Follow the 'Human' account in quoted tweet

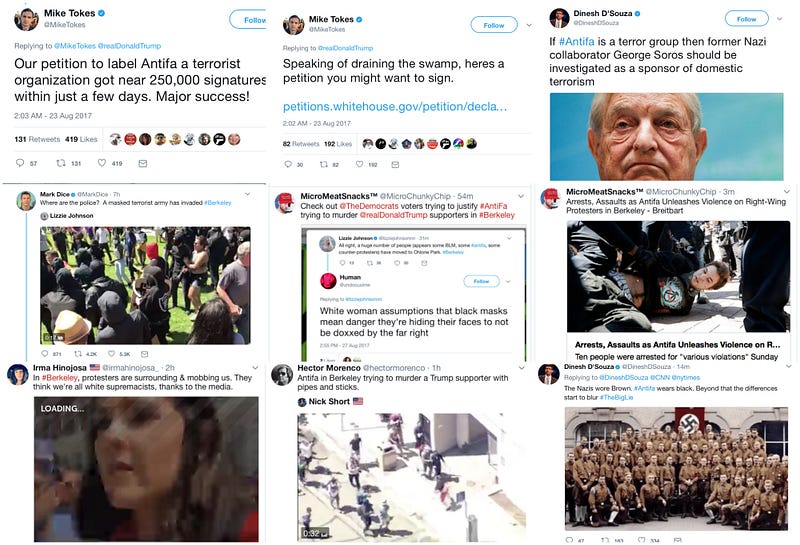481,281
